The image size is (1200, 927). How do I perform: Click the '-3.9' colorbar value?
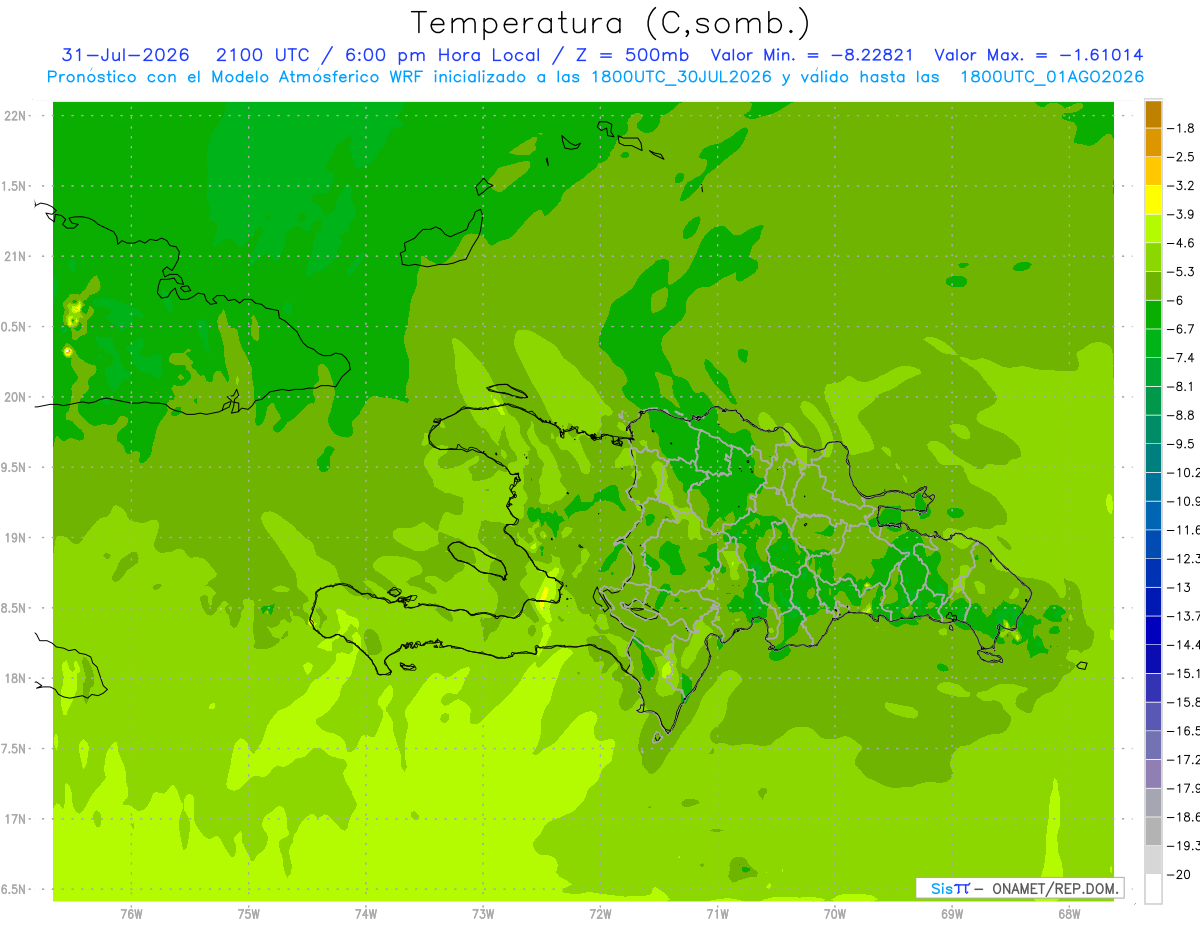click(1182, 214)
